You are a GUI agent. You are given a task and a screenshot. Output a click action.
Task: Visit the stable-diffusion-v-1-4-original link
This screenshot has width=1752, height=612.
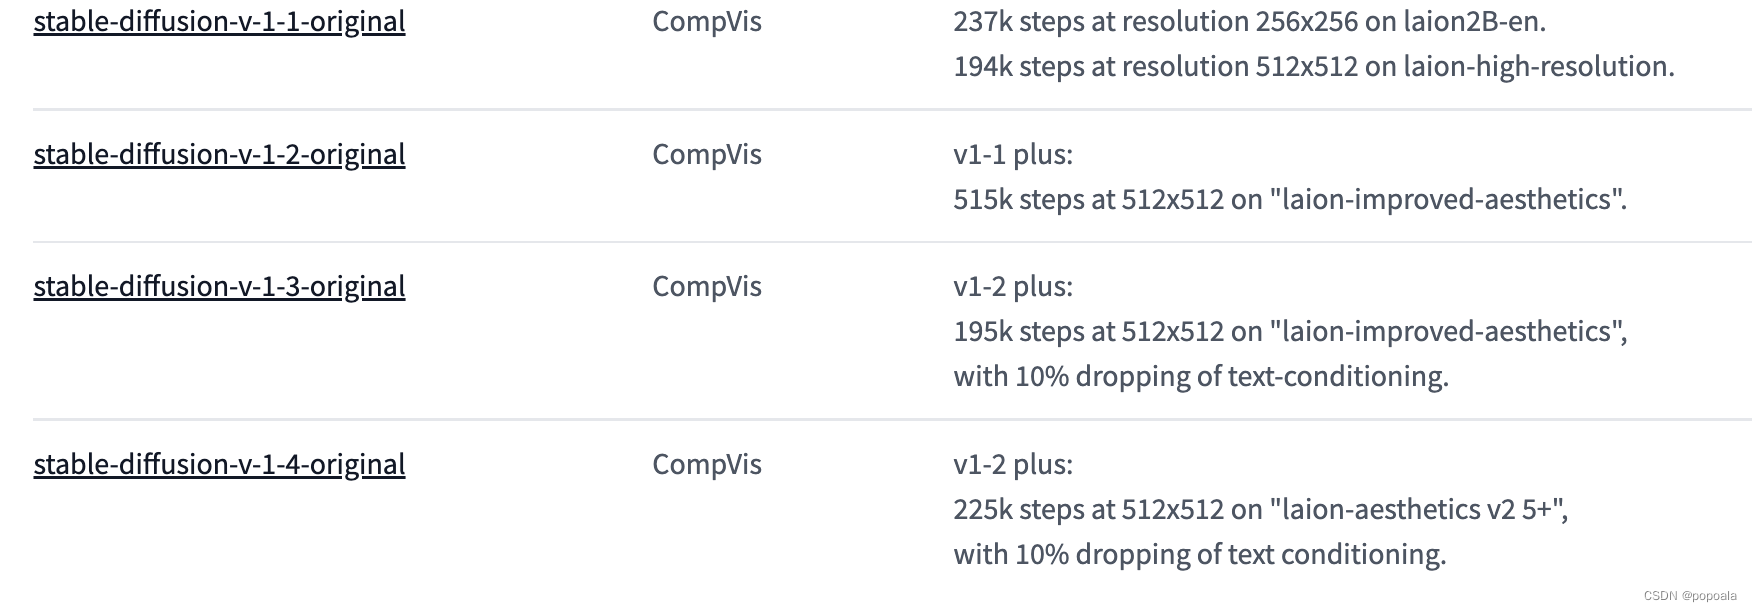(219, 464)
